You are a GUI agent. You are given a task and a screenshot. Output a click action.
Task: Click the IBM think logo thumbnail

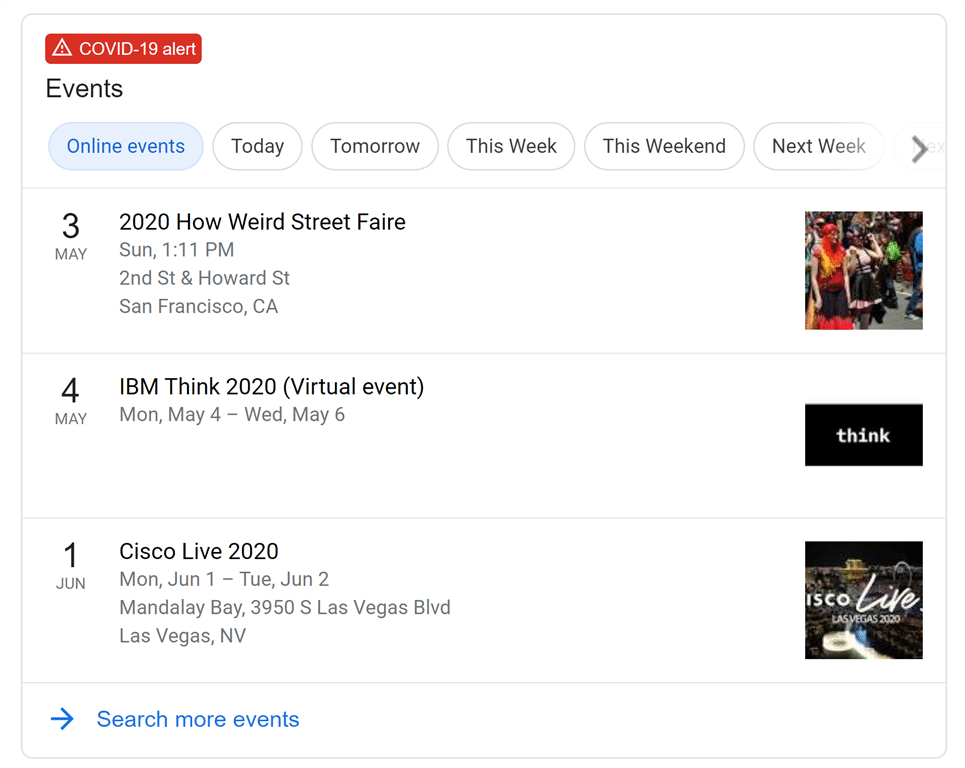pyautogui.click(x=863, y=434)
